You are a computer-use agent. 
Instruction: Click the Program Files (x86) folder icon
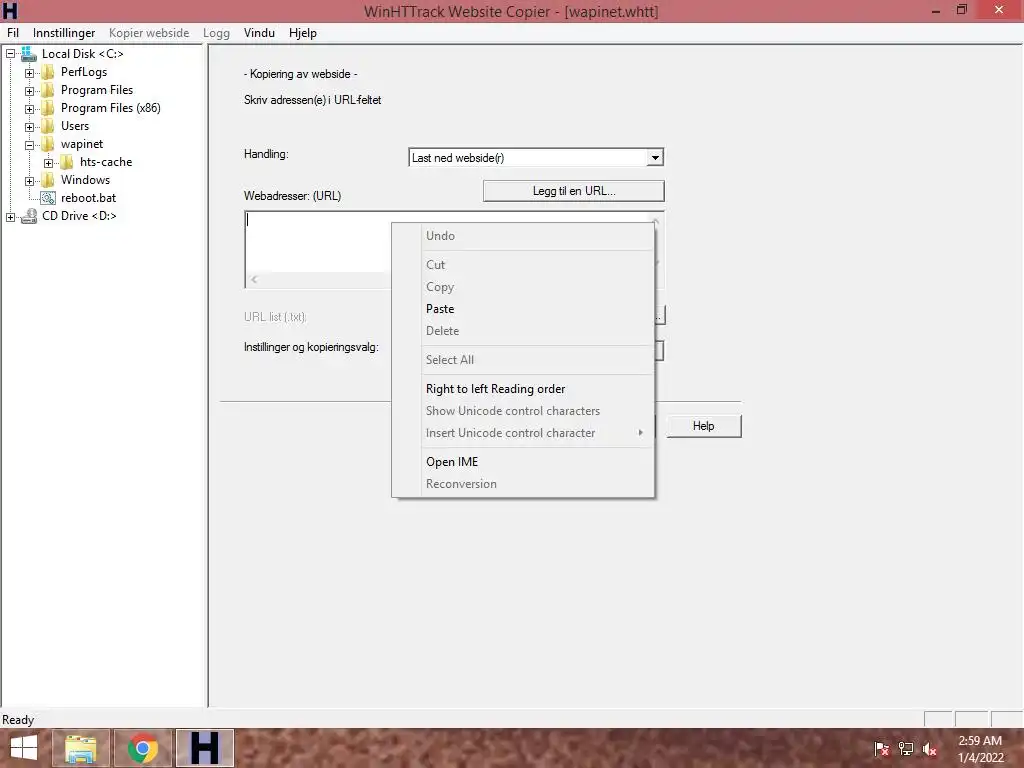coord(48,108)
